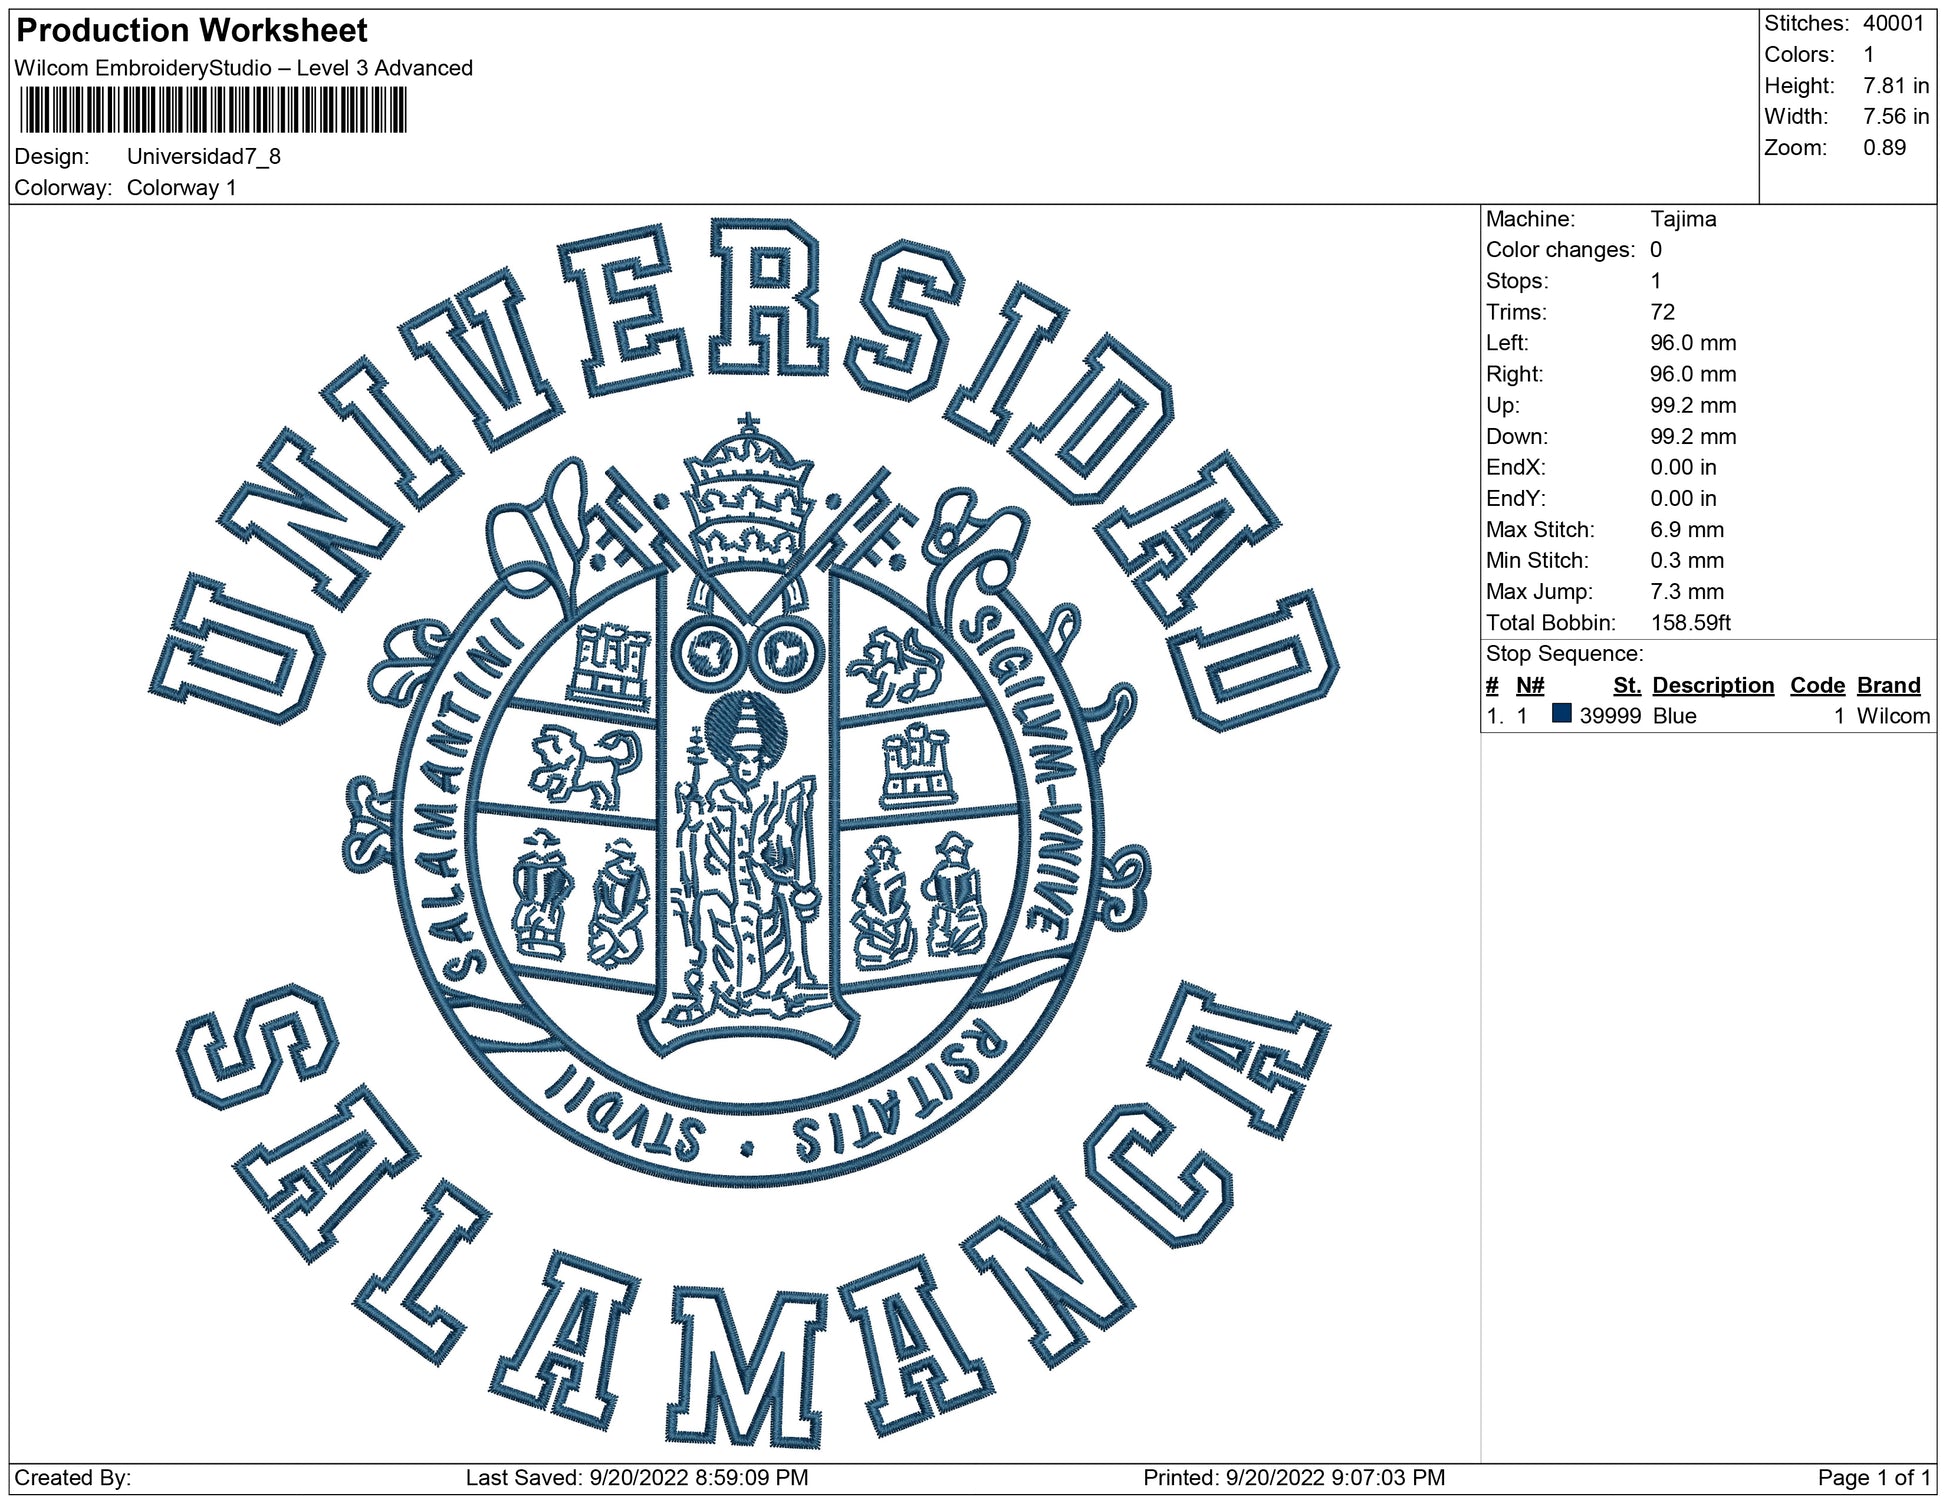This screenshot has width=1946, height=1497.
Task: Click the St. column header
Action: (x=1626, y=685)
